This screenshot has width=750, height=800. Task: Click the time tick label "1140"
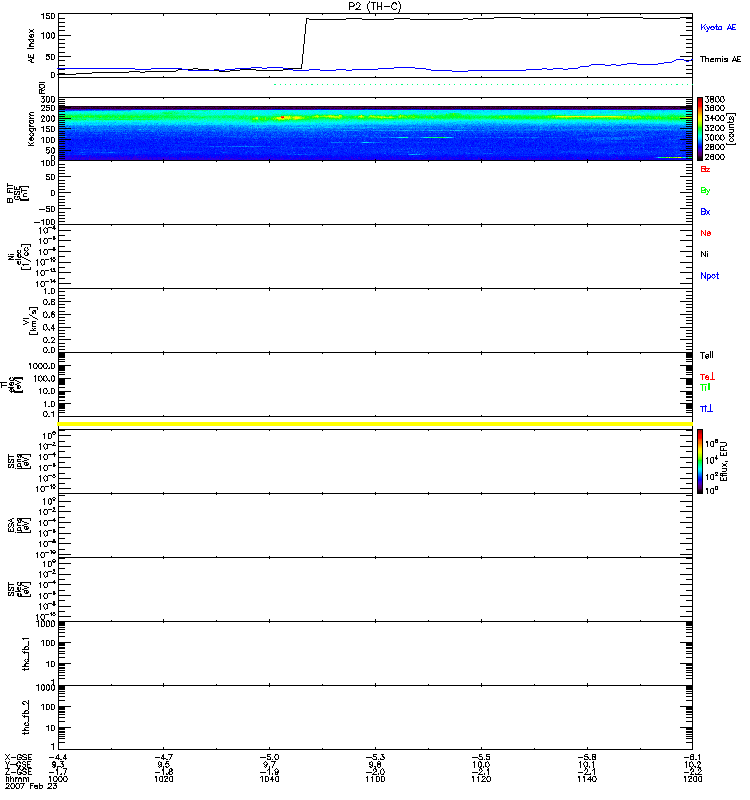pos(587,779)
